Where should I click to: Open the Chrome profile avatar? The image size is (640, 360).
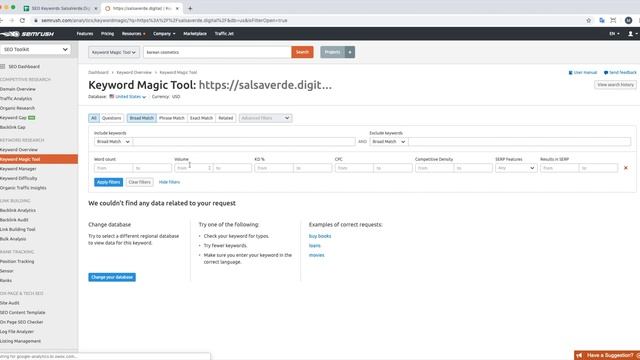pos(628,20)
